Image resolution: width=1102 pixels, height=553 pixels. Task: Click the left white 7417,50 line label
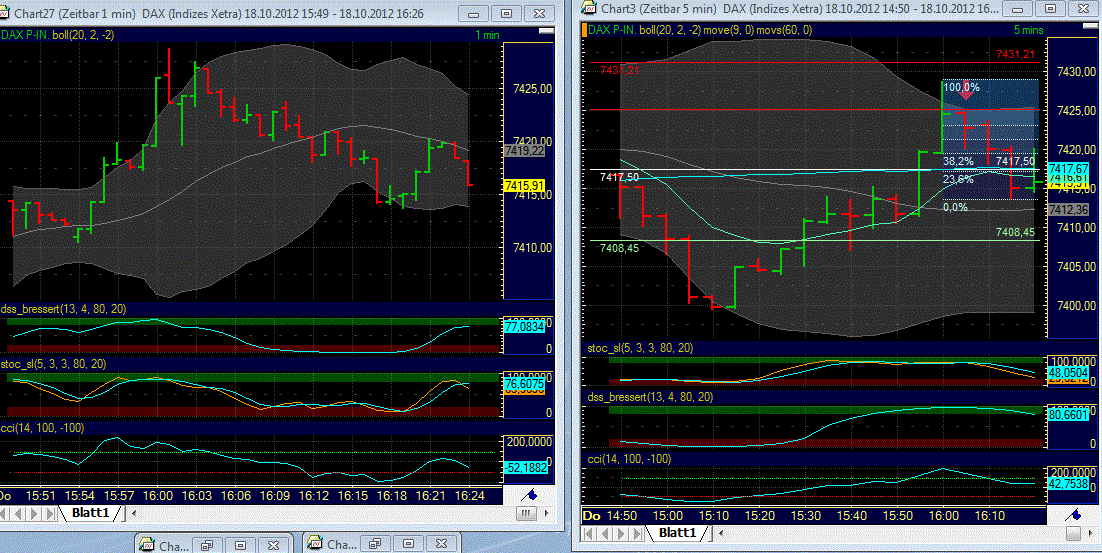click(619, 177)
